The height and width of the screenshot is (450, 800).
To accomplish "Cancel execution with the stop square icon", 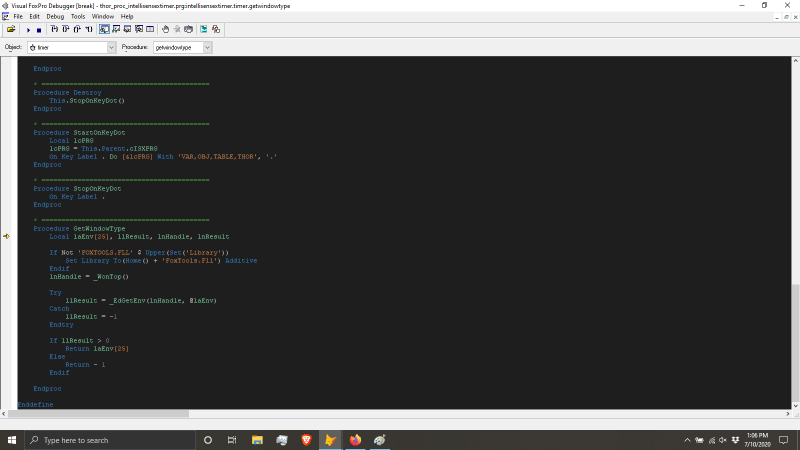I will coord(39,30).
